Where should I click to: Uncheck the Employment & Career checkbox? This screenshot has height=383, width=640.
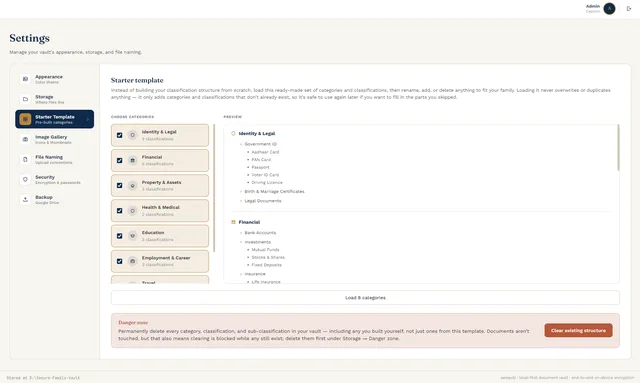tap(120, 261)
